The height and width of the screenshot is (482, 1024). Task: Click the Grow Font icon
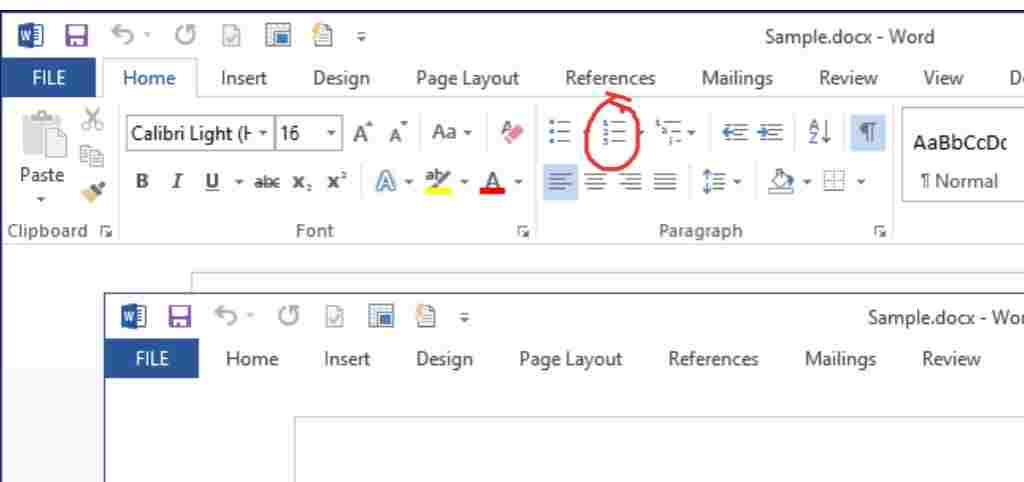(x=362, y=133)
